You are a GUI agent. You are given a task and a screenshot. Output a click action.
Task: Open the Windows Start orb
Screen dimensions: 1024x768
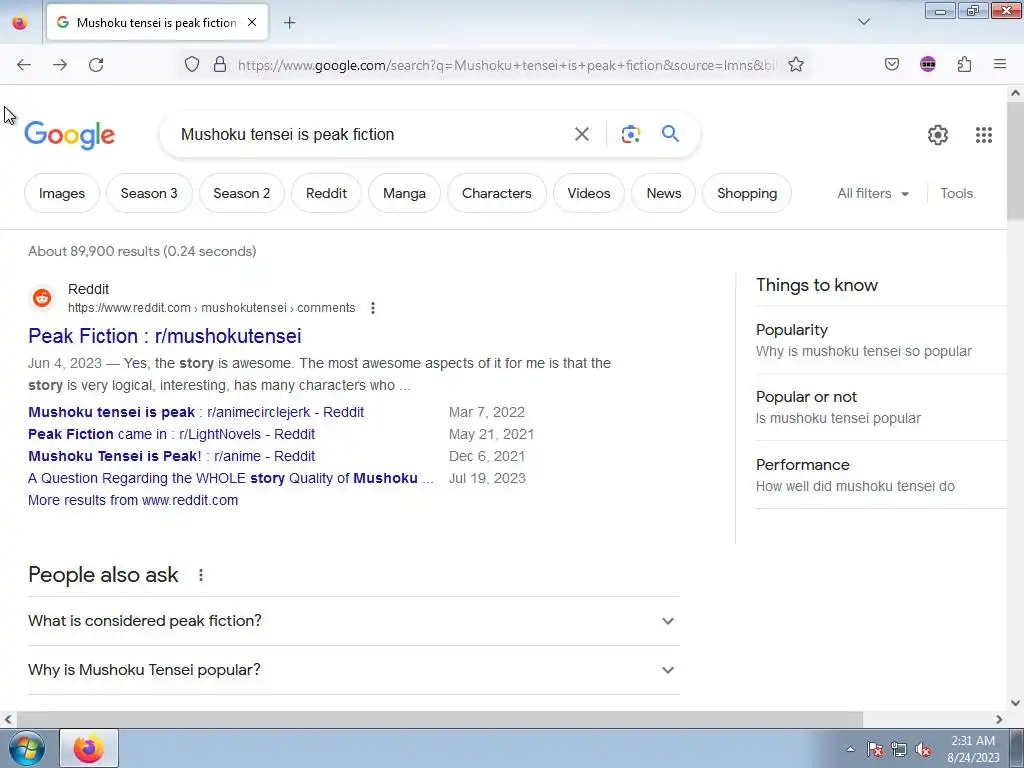(x=27, y=748)
